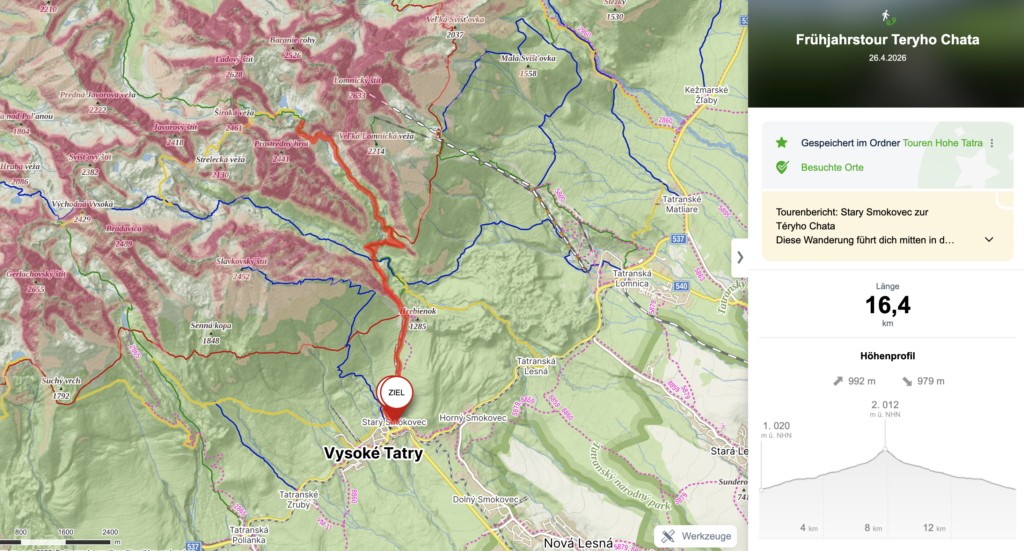Click road number 537 badge near Tatranská Lomnica

679,239
